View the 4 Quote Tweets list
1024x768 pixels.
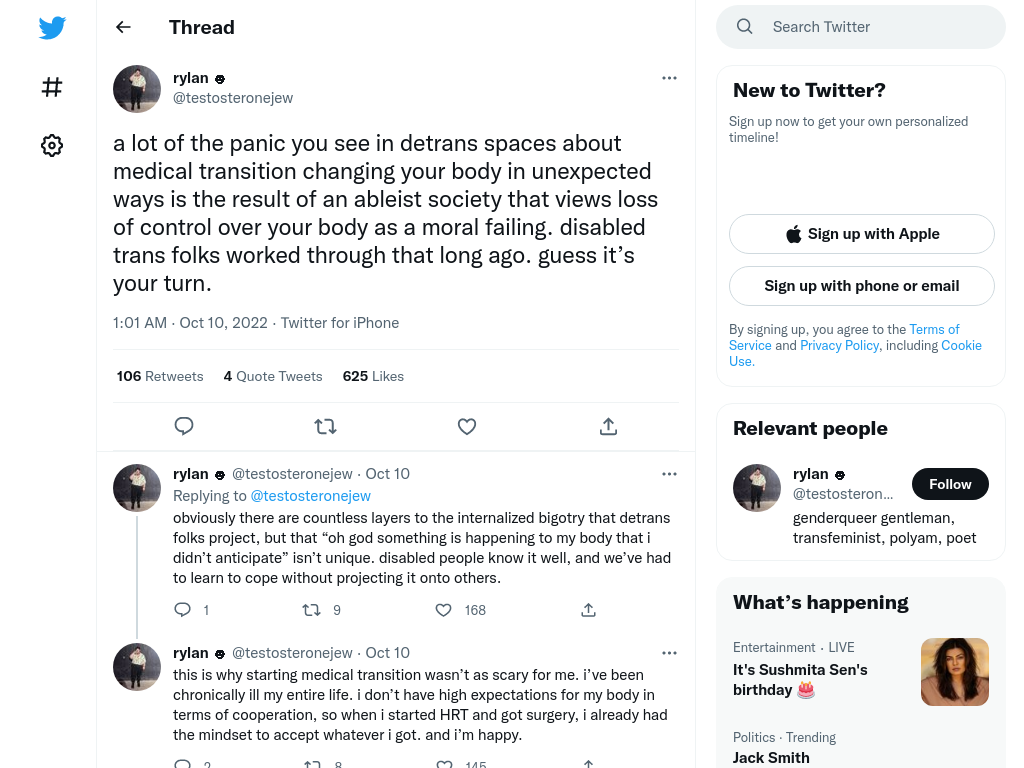273,376
